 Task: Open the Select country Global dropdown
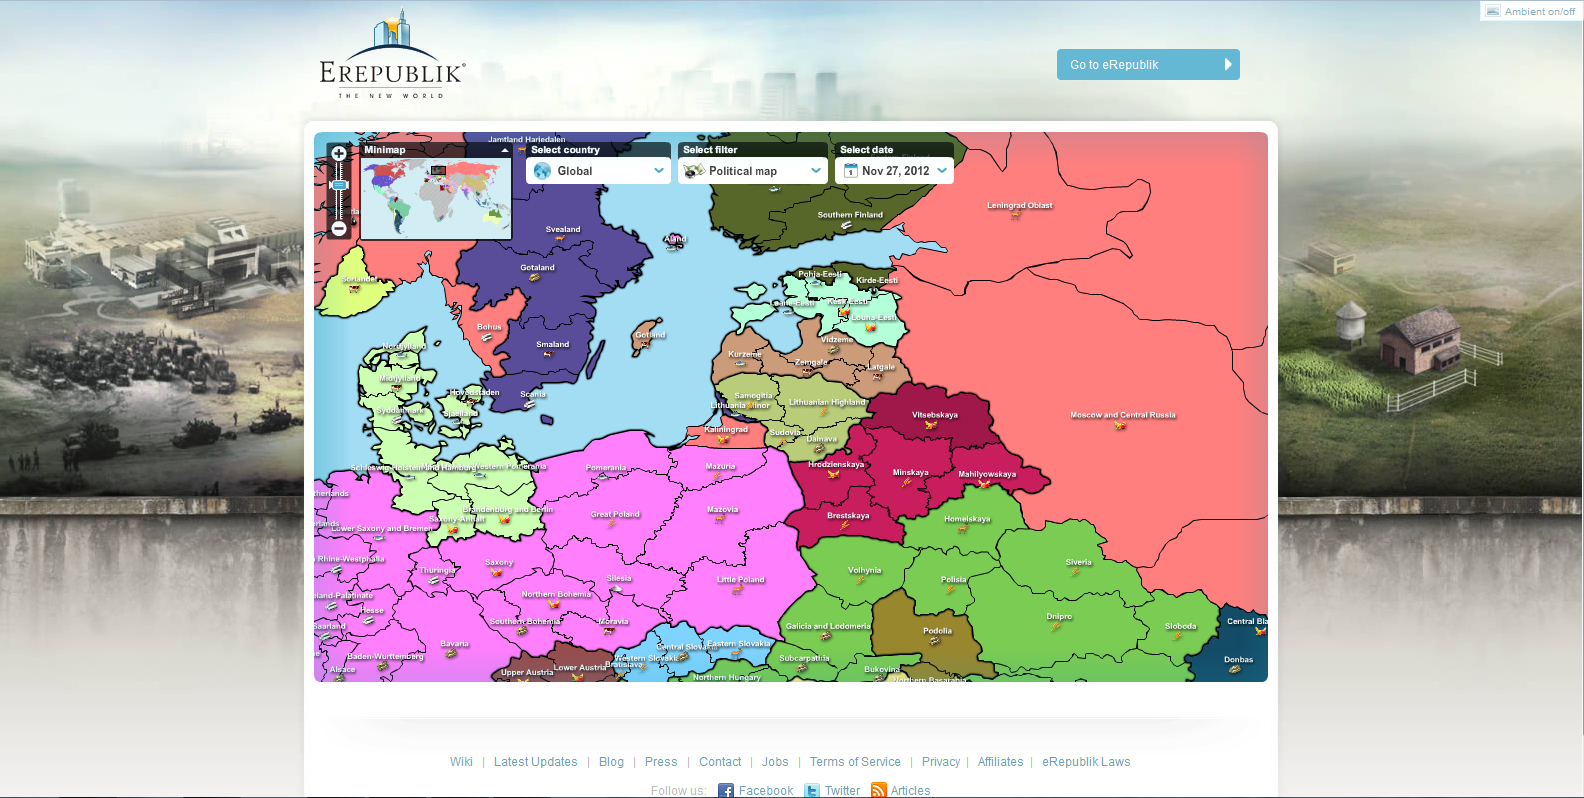tap(598, 171)
